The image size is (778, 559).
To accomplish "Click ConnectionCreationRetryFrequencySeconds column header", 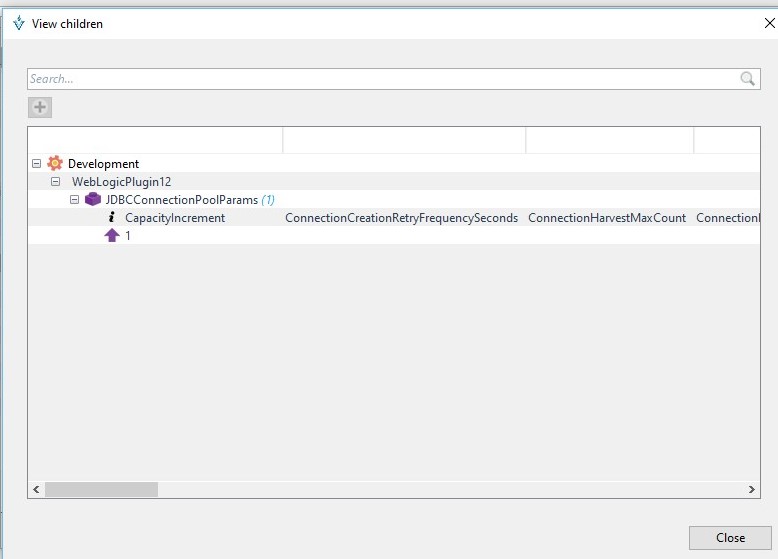I will 401,218.
